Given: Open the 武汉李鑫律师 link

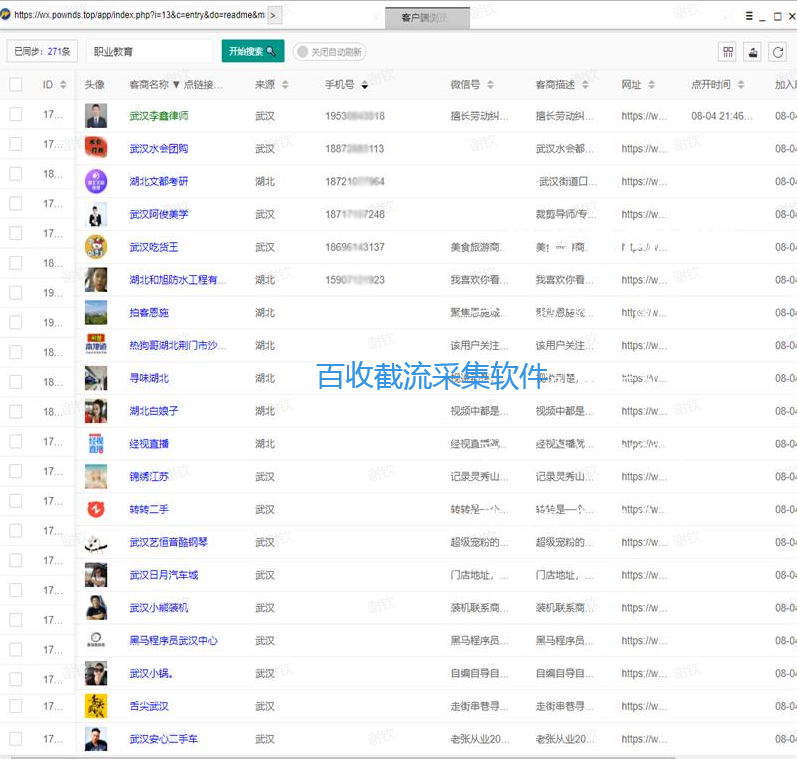Looking at the screenshot, I should (x=159, y=116).
